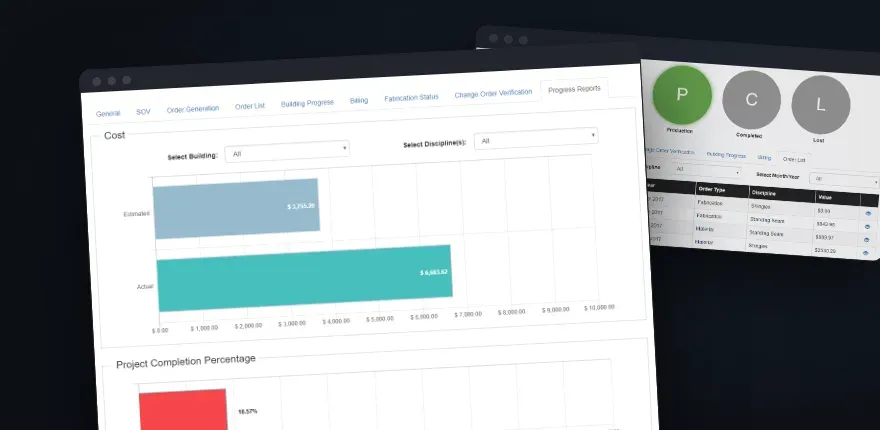Image resolution: width=880 pixels, height=430 pixels.
Task: Click the Project Completion Percentage heading
Action: tap(186, 362)
